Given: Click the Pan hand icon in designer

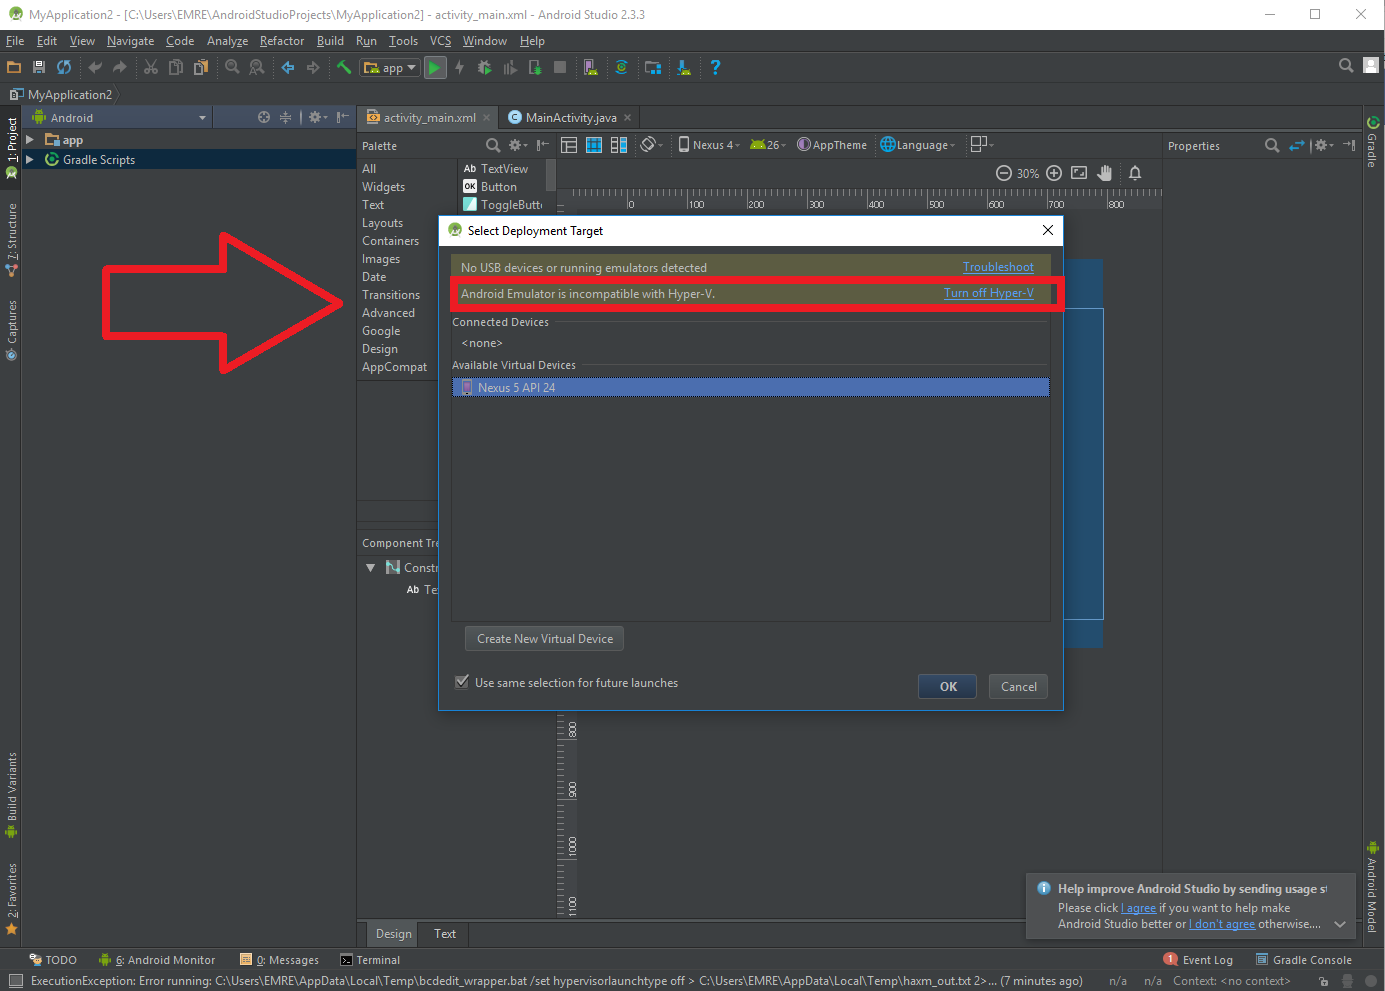Looking at the screenshot, I should 1104,173.
